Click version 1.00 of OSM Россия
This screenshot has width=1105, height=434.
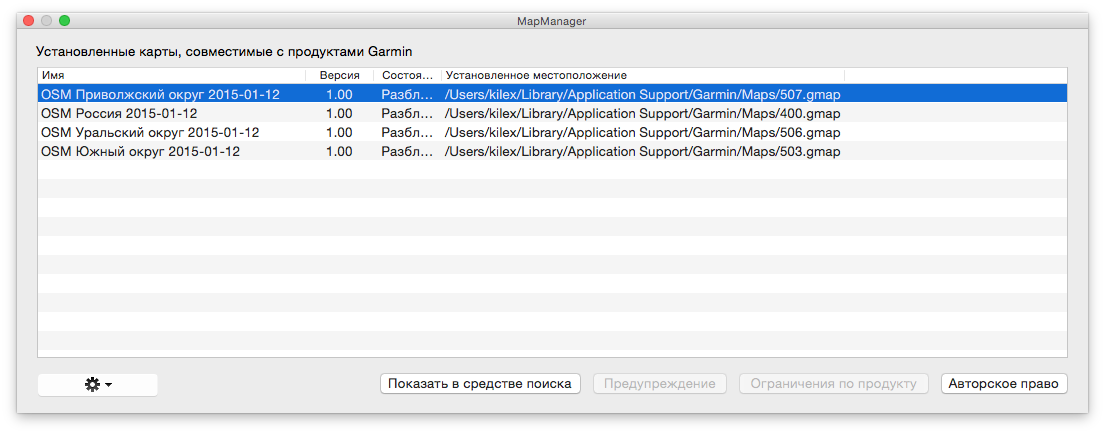coord(340,113)
